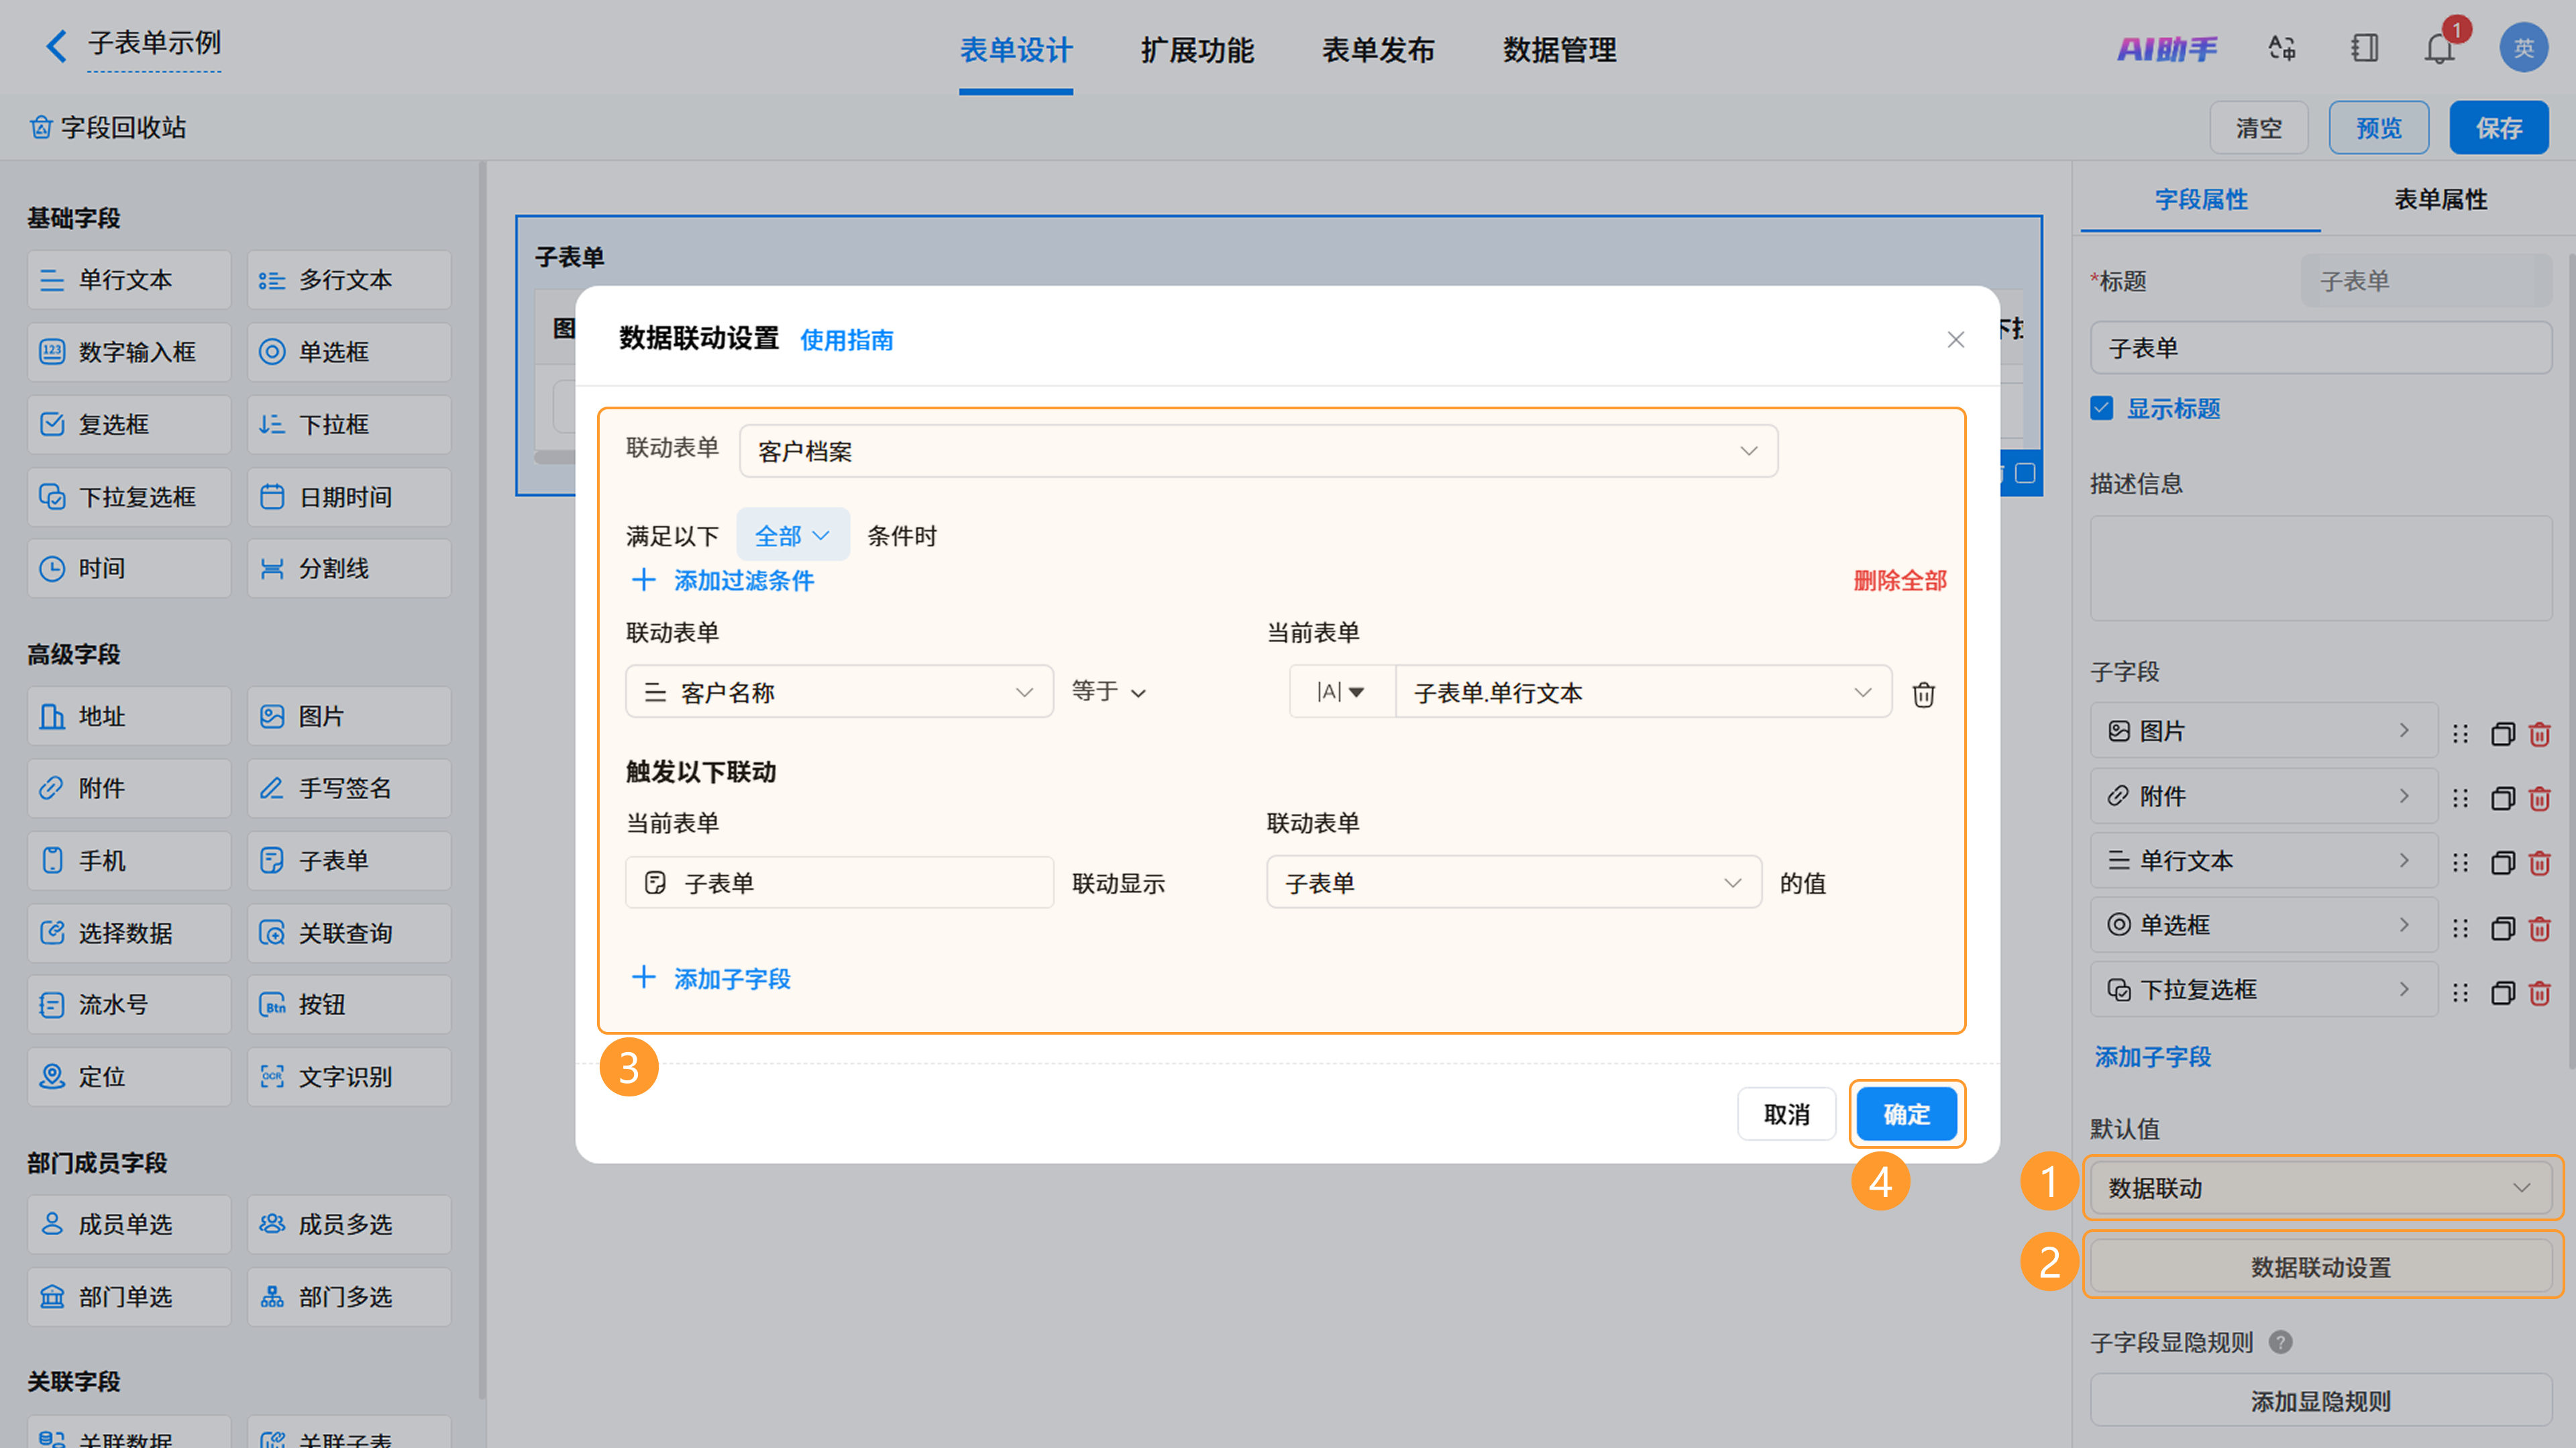Open the 全部 condition dropdown
The image size is (2576, 1448).
pyautogui.click(x=792, y=536)
